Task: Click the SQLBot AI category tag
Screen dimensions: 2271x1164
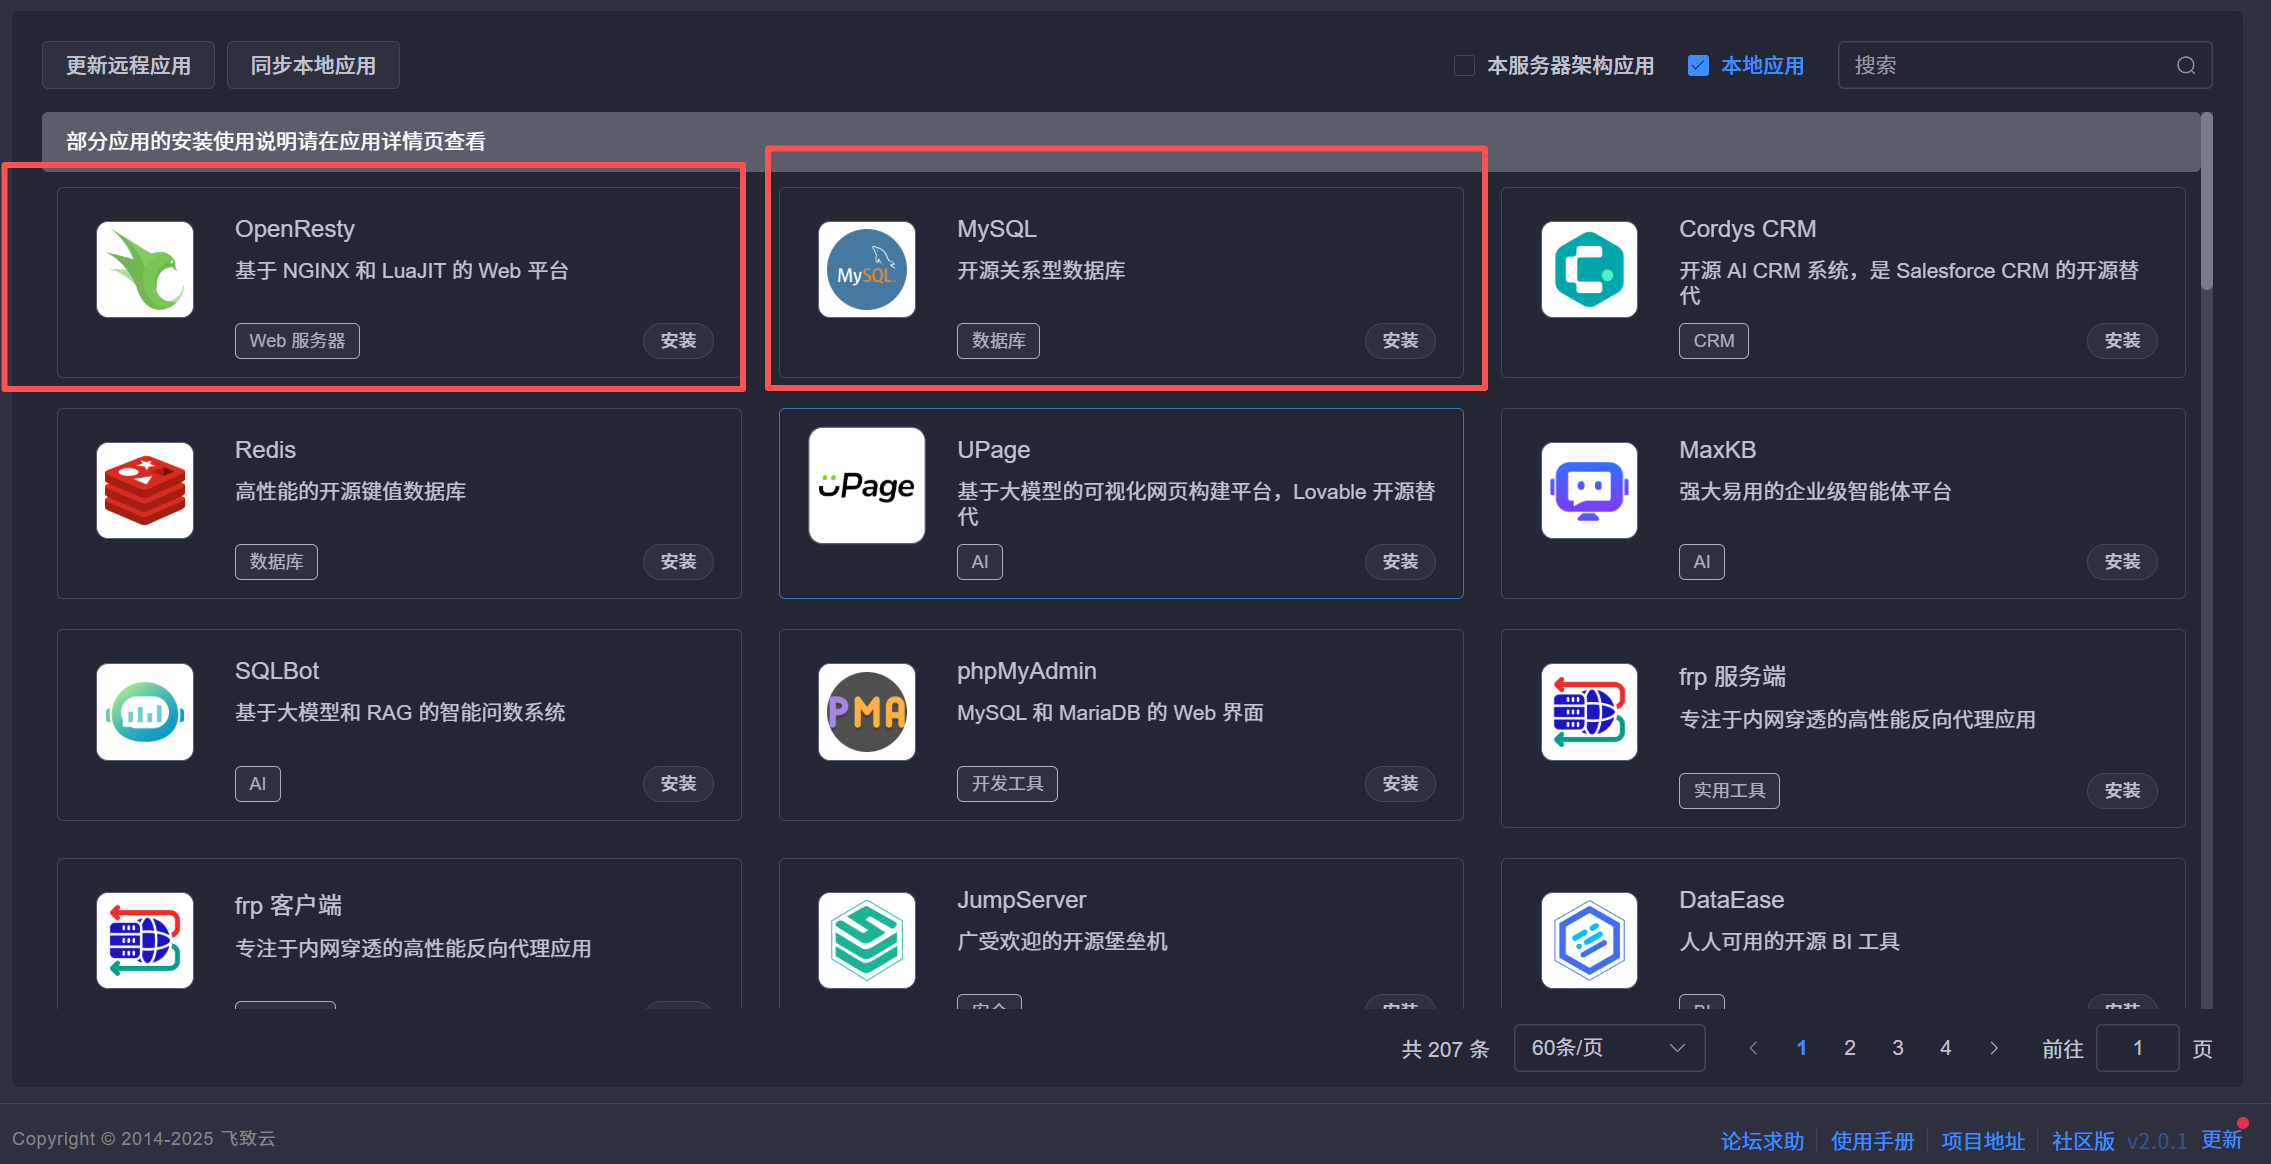Action: click(257, 783)
